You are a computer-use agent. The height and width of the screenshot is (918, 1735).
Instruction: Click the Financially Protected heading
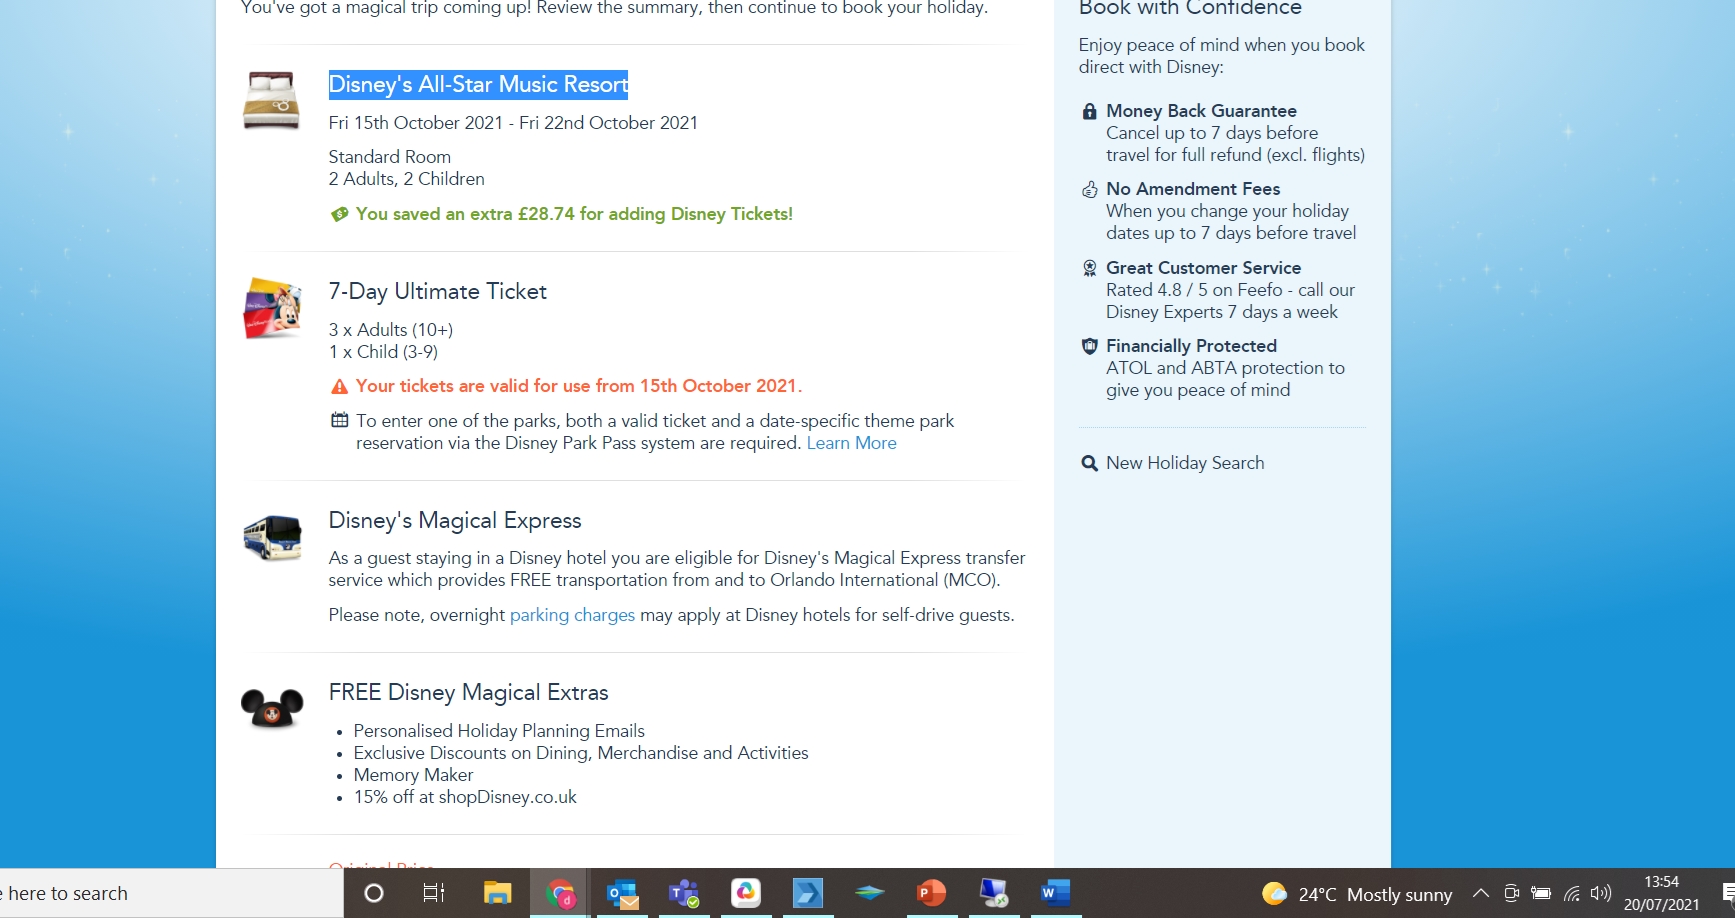[x=1191, y=346]
